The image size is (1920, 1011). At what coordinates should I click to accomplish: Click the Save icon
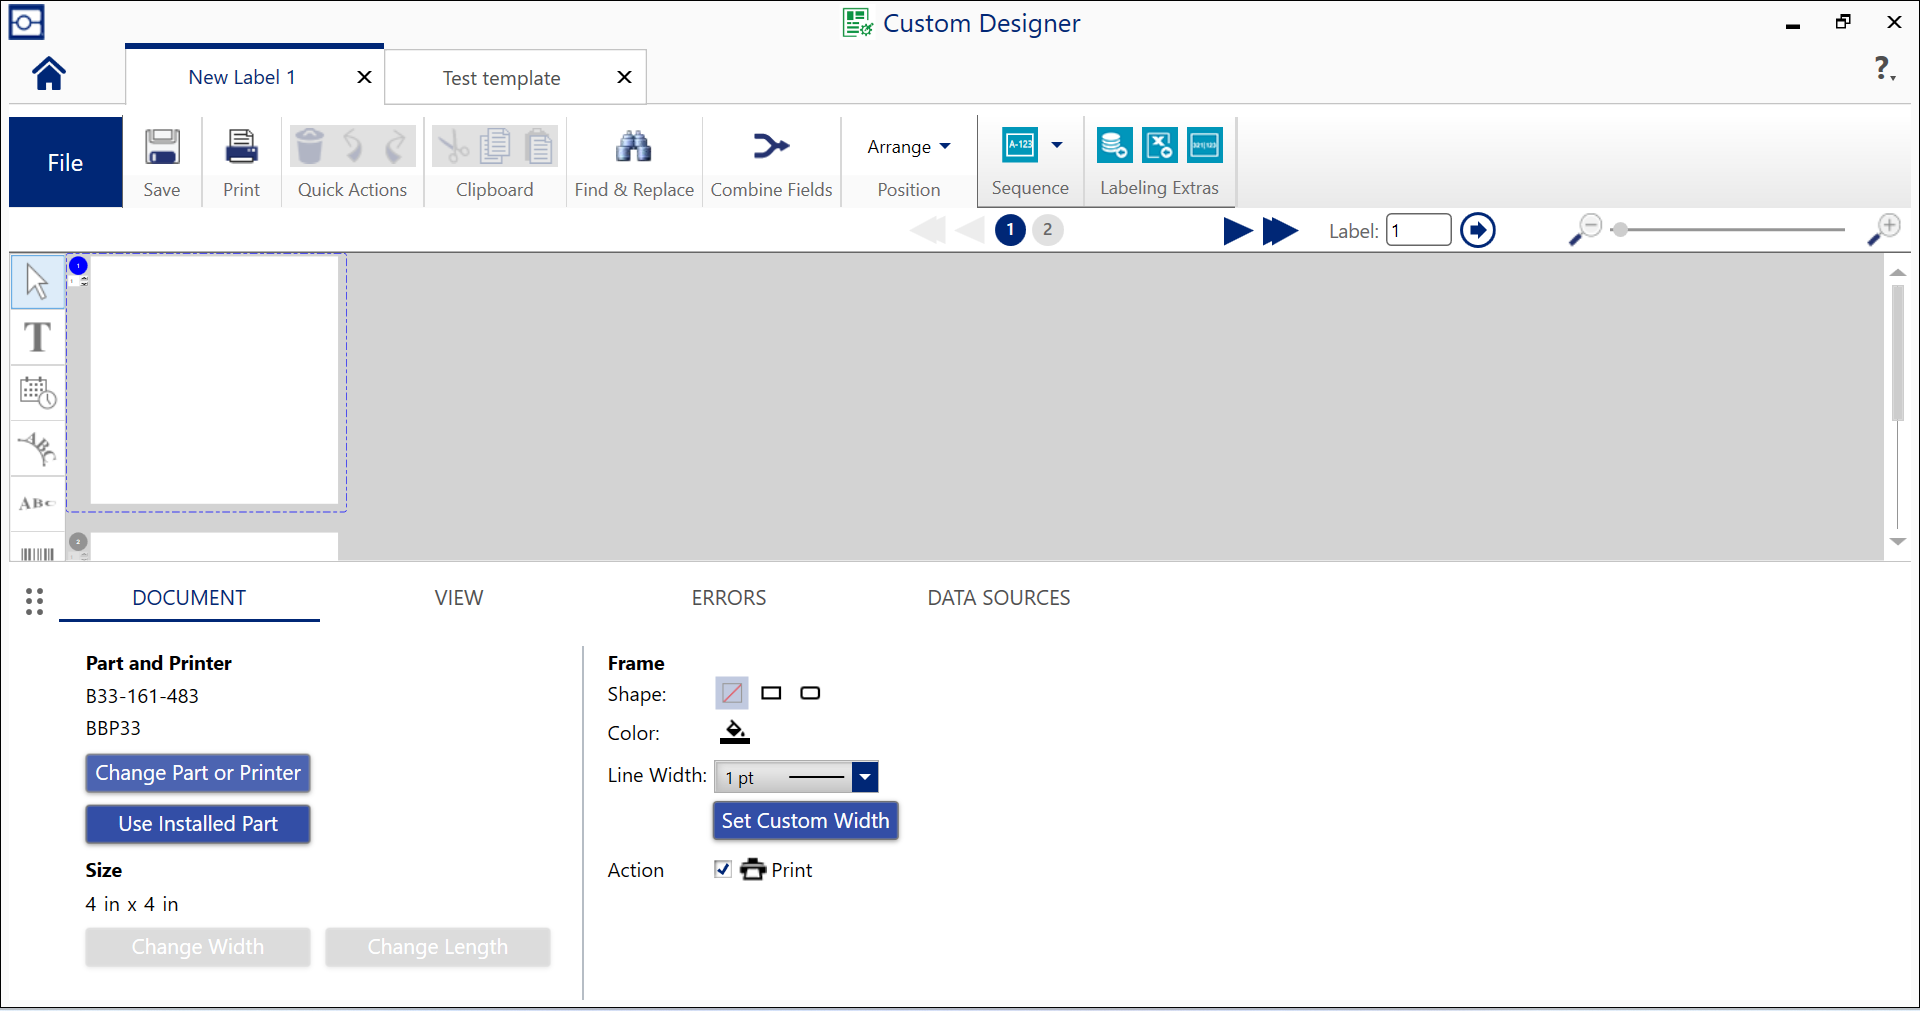(x=162, y=147)
